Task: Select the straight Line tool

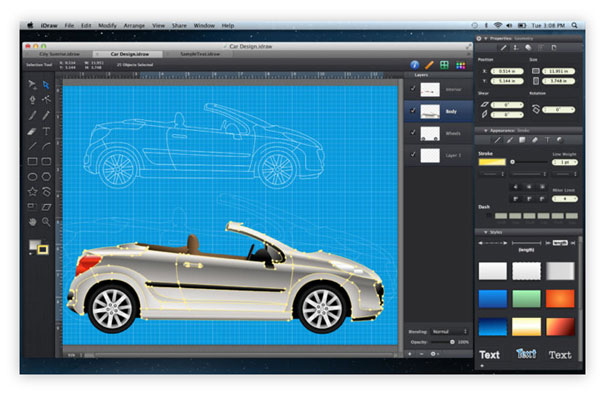Action: click(32, 146)
